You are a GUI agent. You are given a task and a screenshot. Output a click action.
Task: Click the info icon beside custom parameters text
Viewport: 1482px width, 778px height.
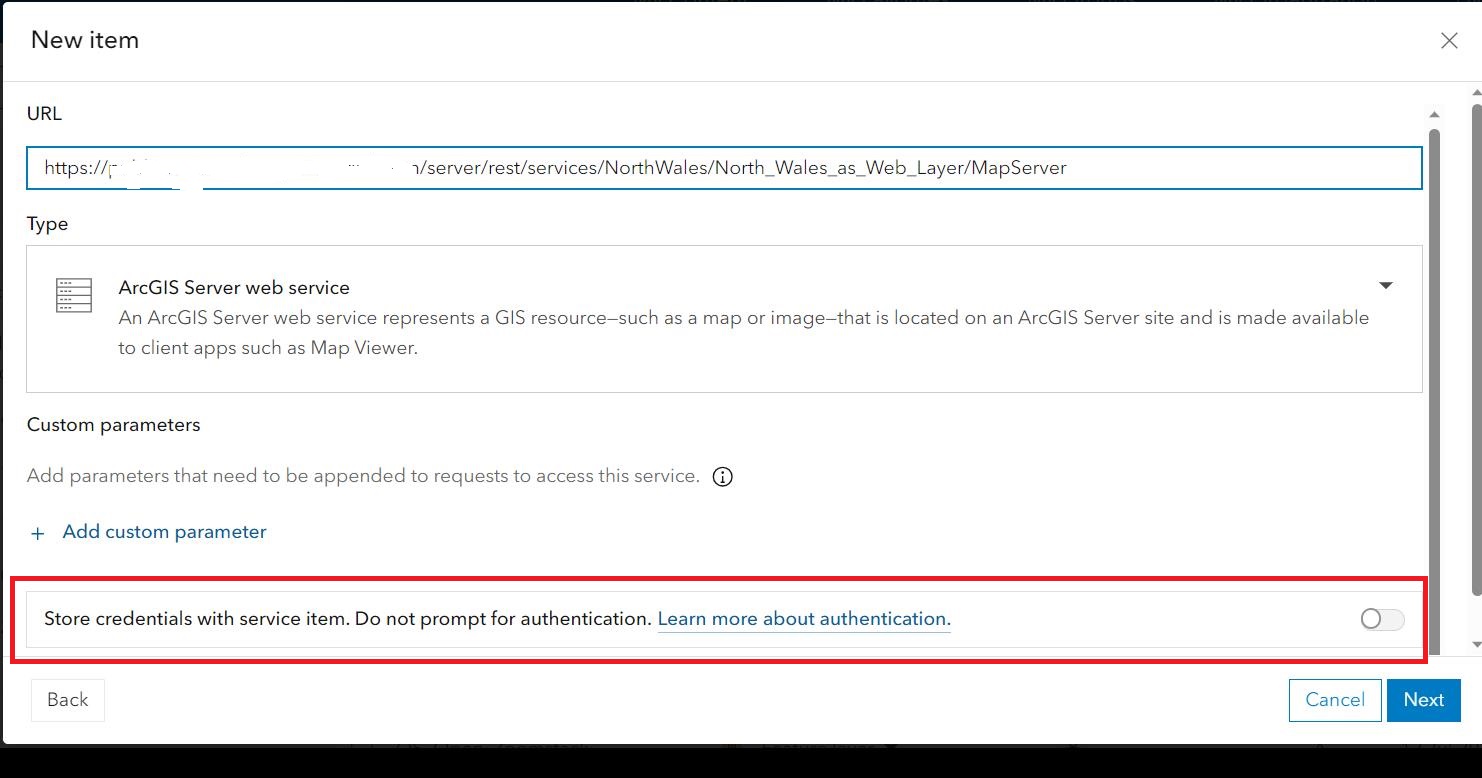(x=722, y=476)
